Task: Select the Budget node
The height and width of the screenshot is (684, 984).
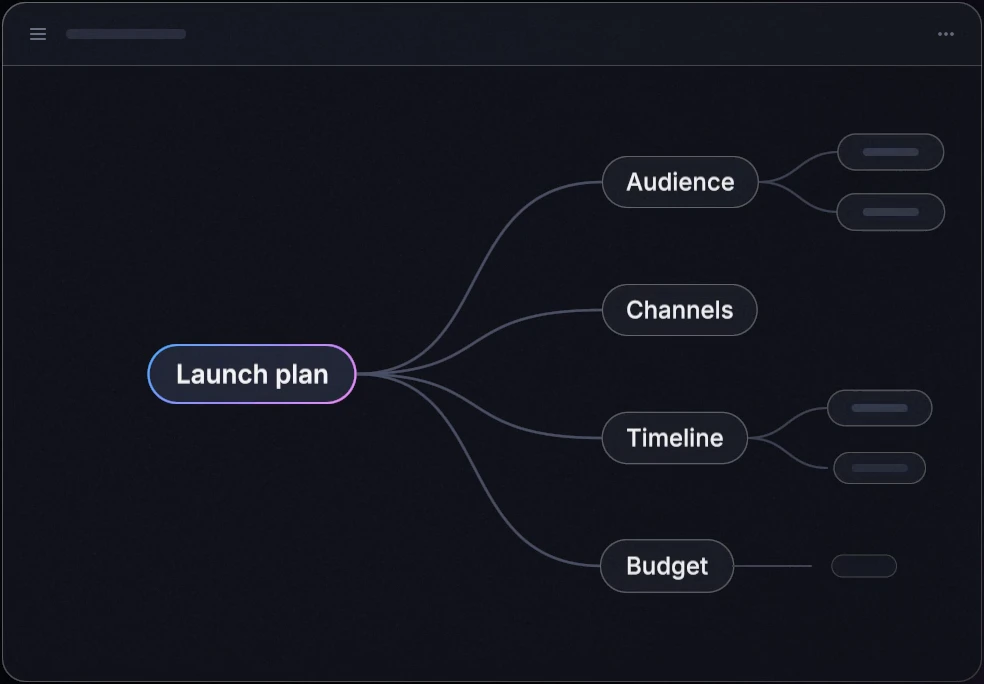Action: pyautogui.click(x=667, y=566)
